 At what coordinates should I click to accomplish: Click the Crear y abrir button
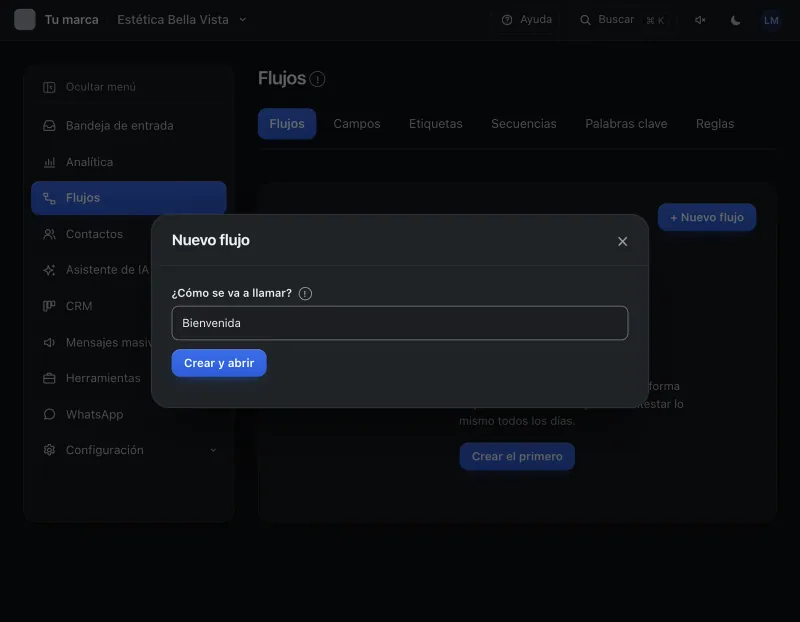click(x=219, y=363)
